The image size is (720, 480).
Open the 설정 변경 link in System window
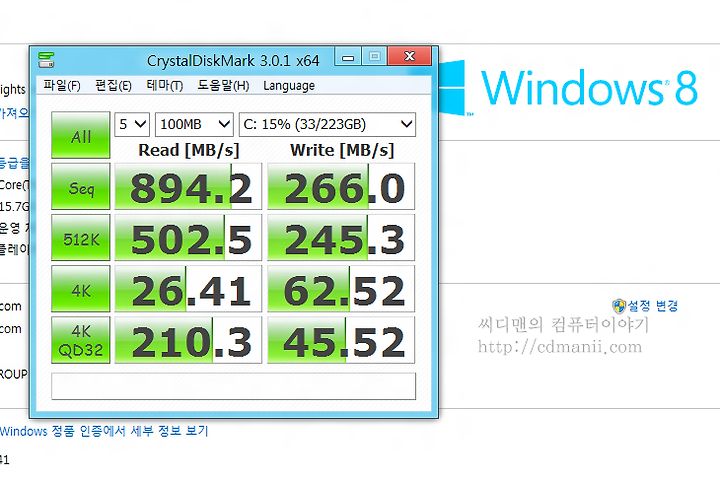(x=652, y=305)
